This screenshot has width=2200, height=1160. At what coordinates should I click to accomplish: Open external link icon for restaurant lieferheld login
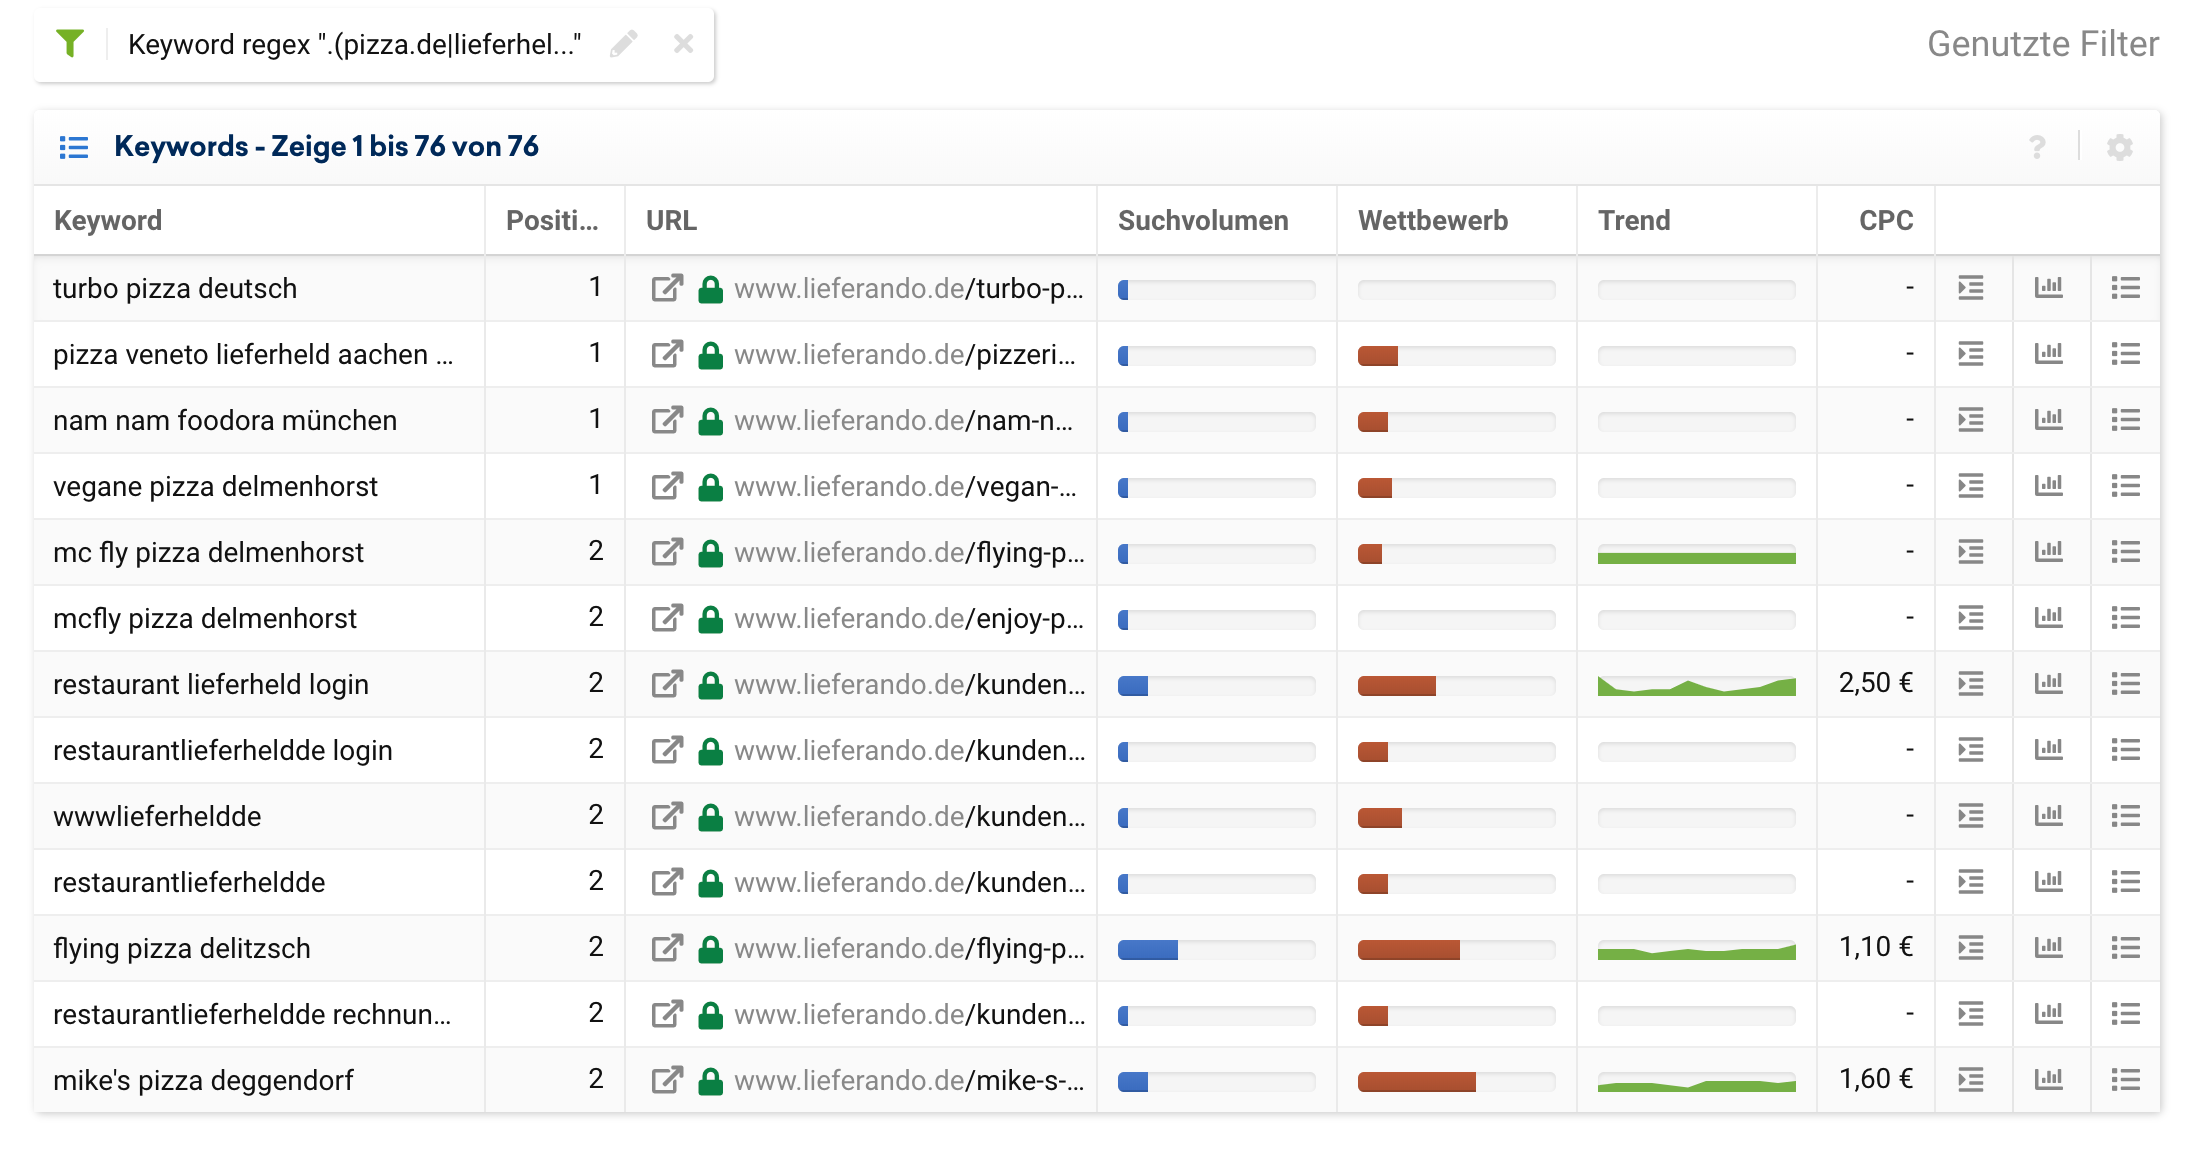[667, 684]
